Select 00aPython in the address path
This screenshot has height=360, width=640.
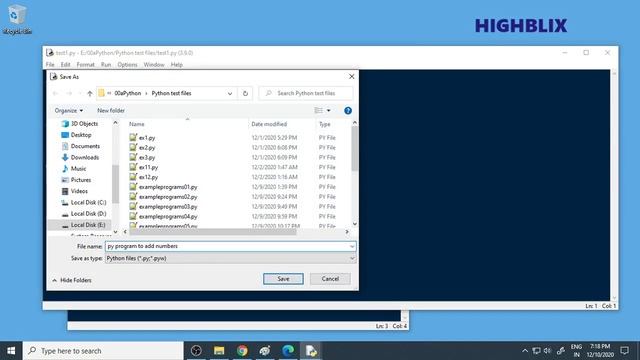pyautogui.click(x=127, y=93)
